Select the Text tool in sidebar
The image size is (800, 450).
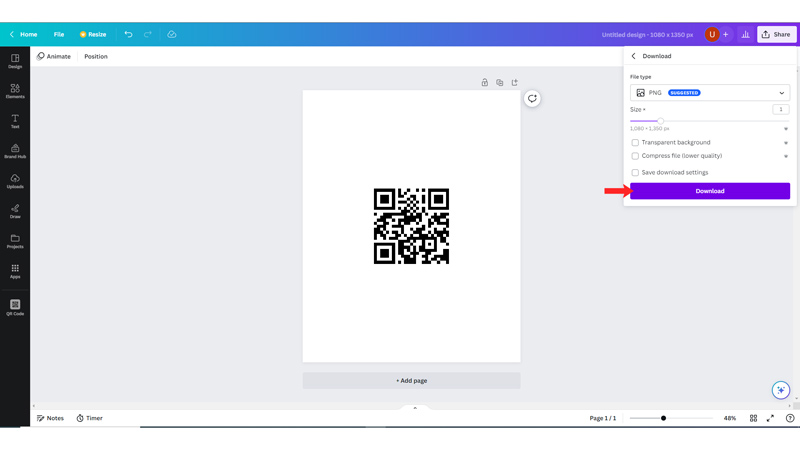[15, 121]
